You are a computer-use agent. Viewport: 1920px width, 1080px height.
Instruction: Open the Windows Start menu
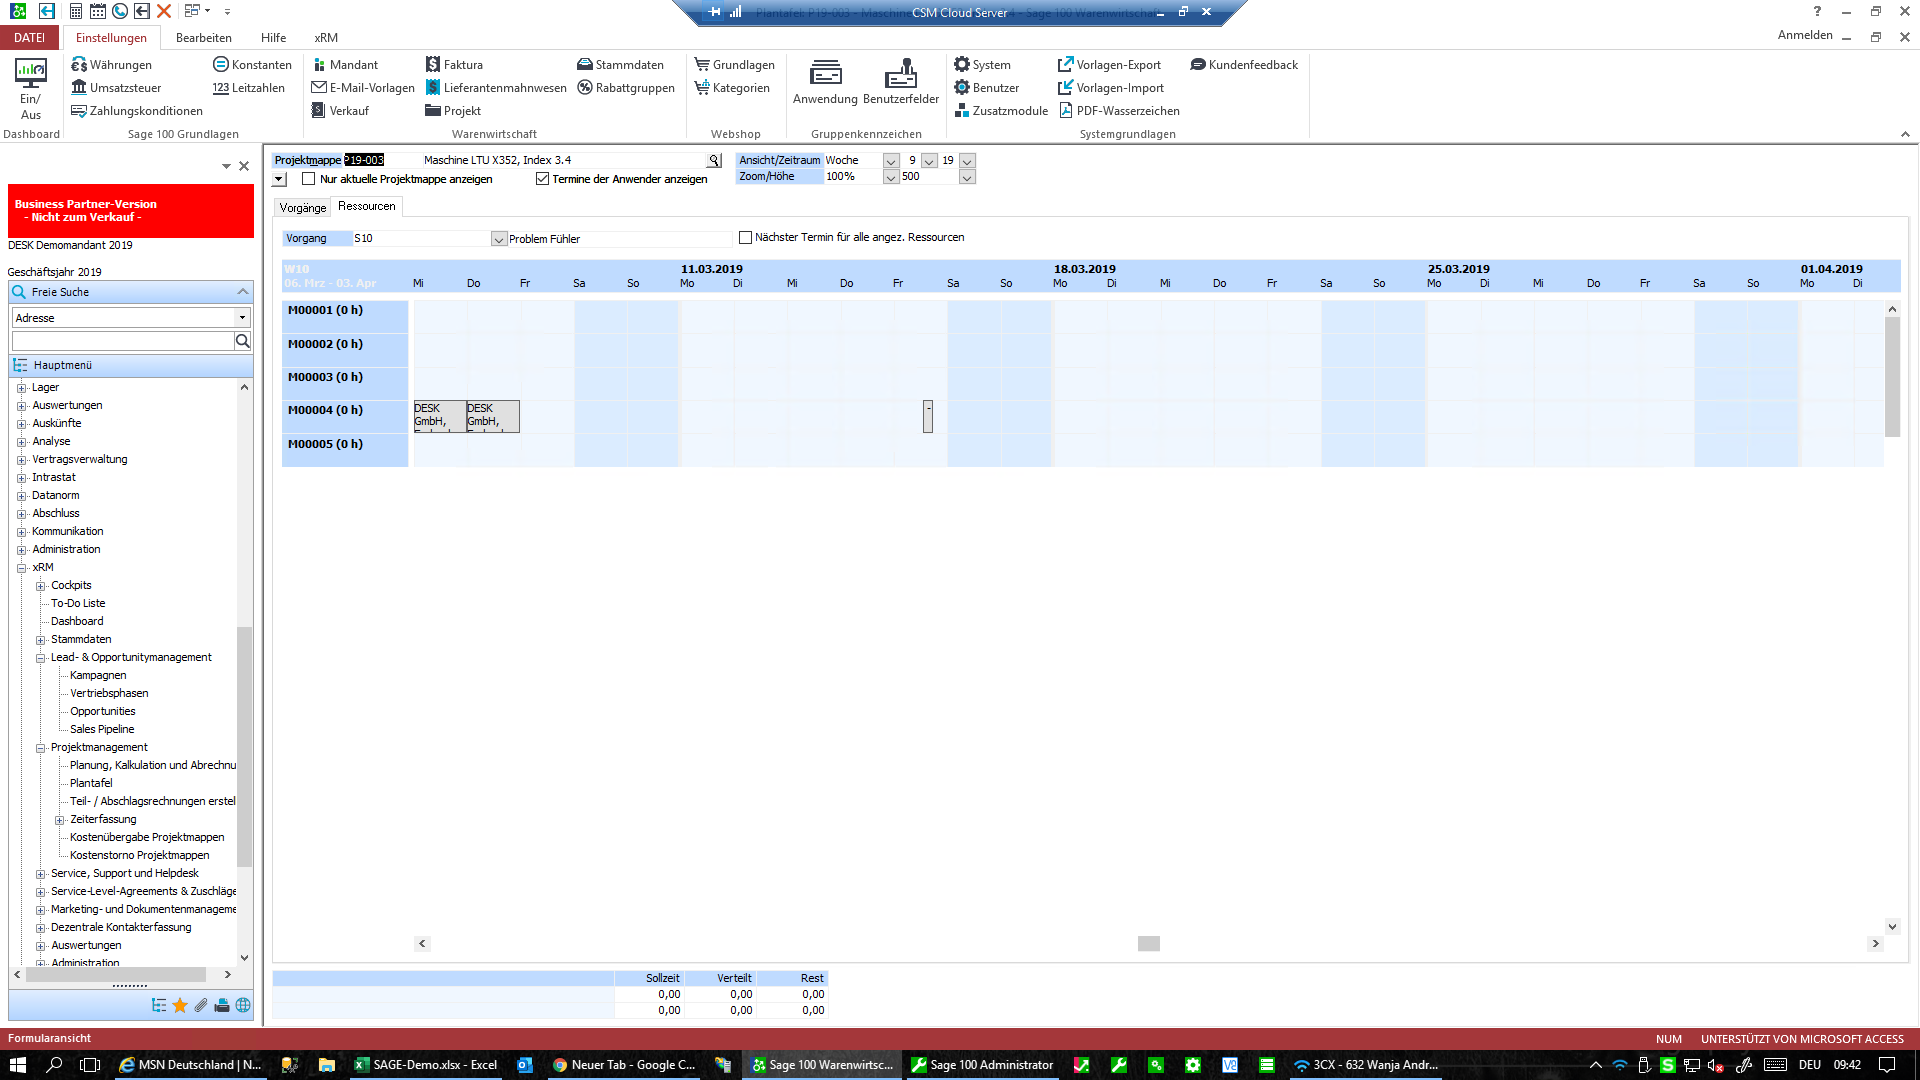[x=18, y=1065]
